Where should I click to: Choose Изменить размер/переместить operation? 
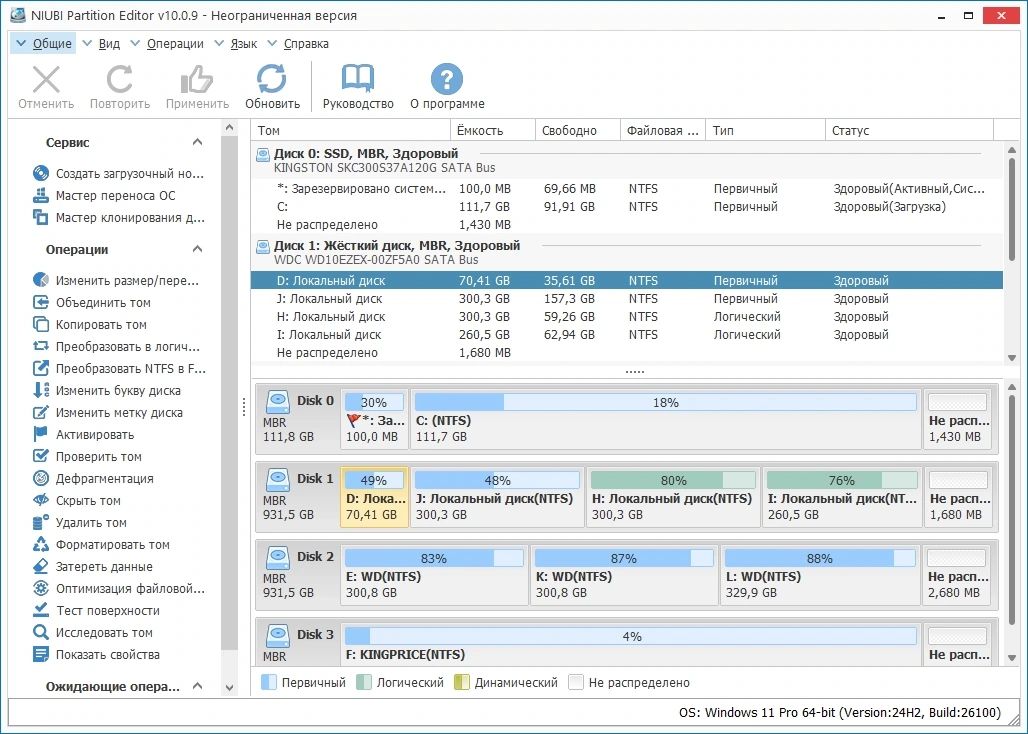pyautogui.click(x=116, y=280)
